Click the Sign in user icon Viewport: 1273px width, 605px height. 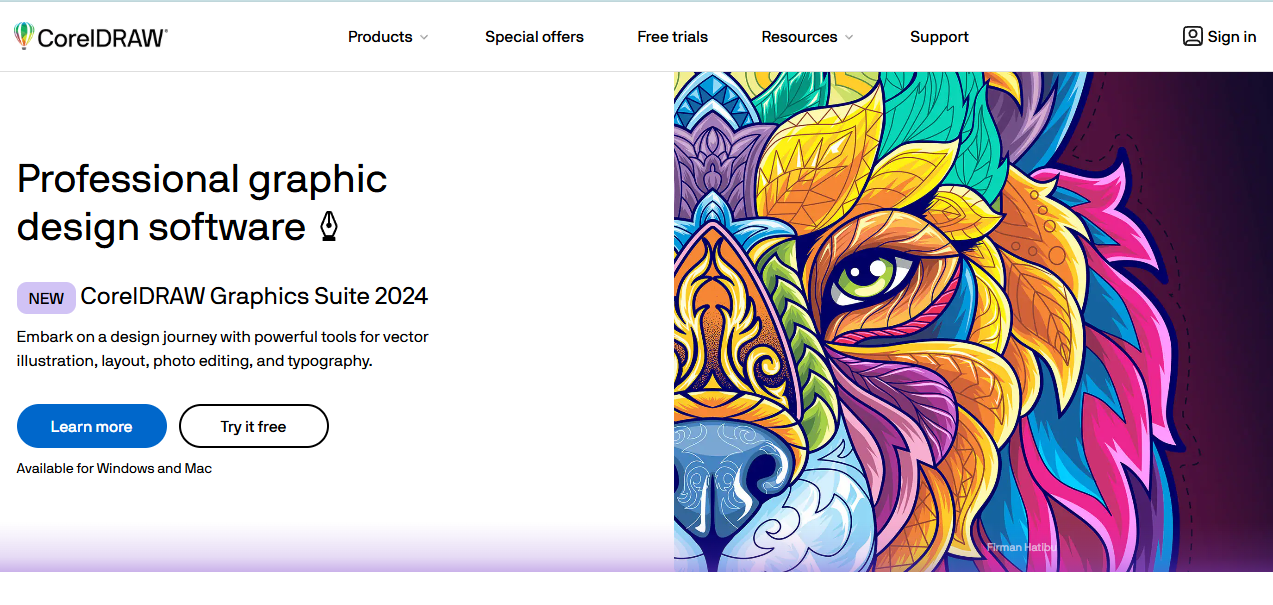pyautogui.click(x=1192, y=36)
